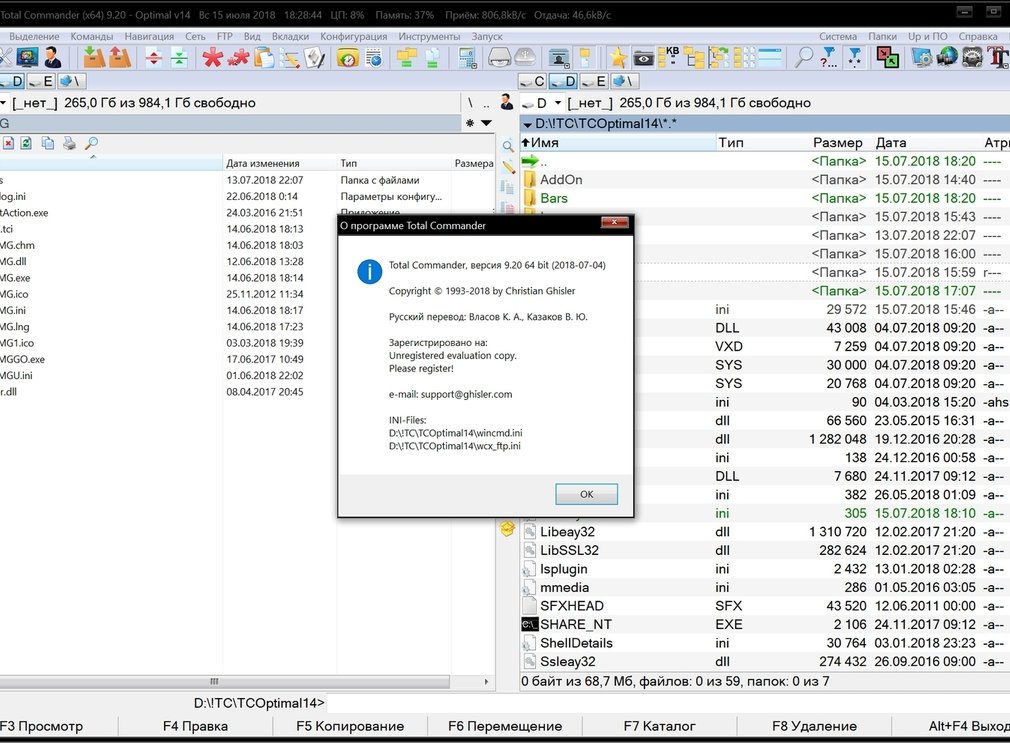This screenshot has height=743, width=1010.
Task: Open the Инструменты menu
Action: click(429, 36)
